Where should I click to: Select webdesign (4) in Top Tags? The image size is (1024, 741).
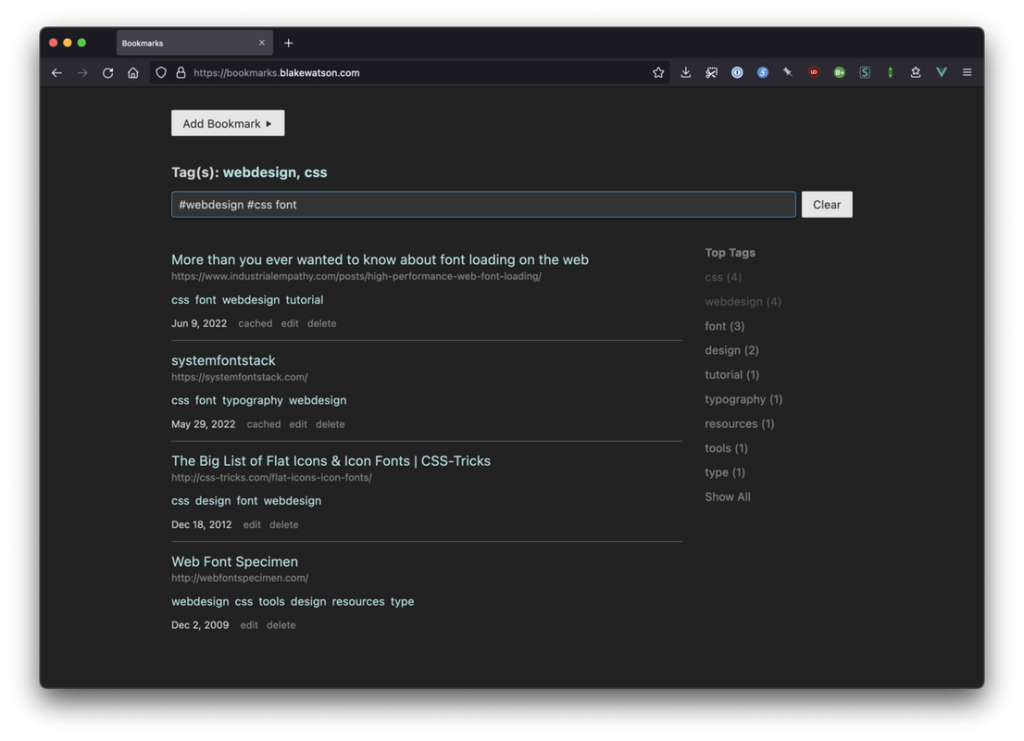(x=743, y=302)
